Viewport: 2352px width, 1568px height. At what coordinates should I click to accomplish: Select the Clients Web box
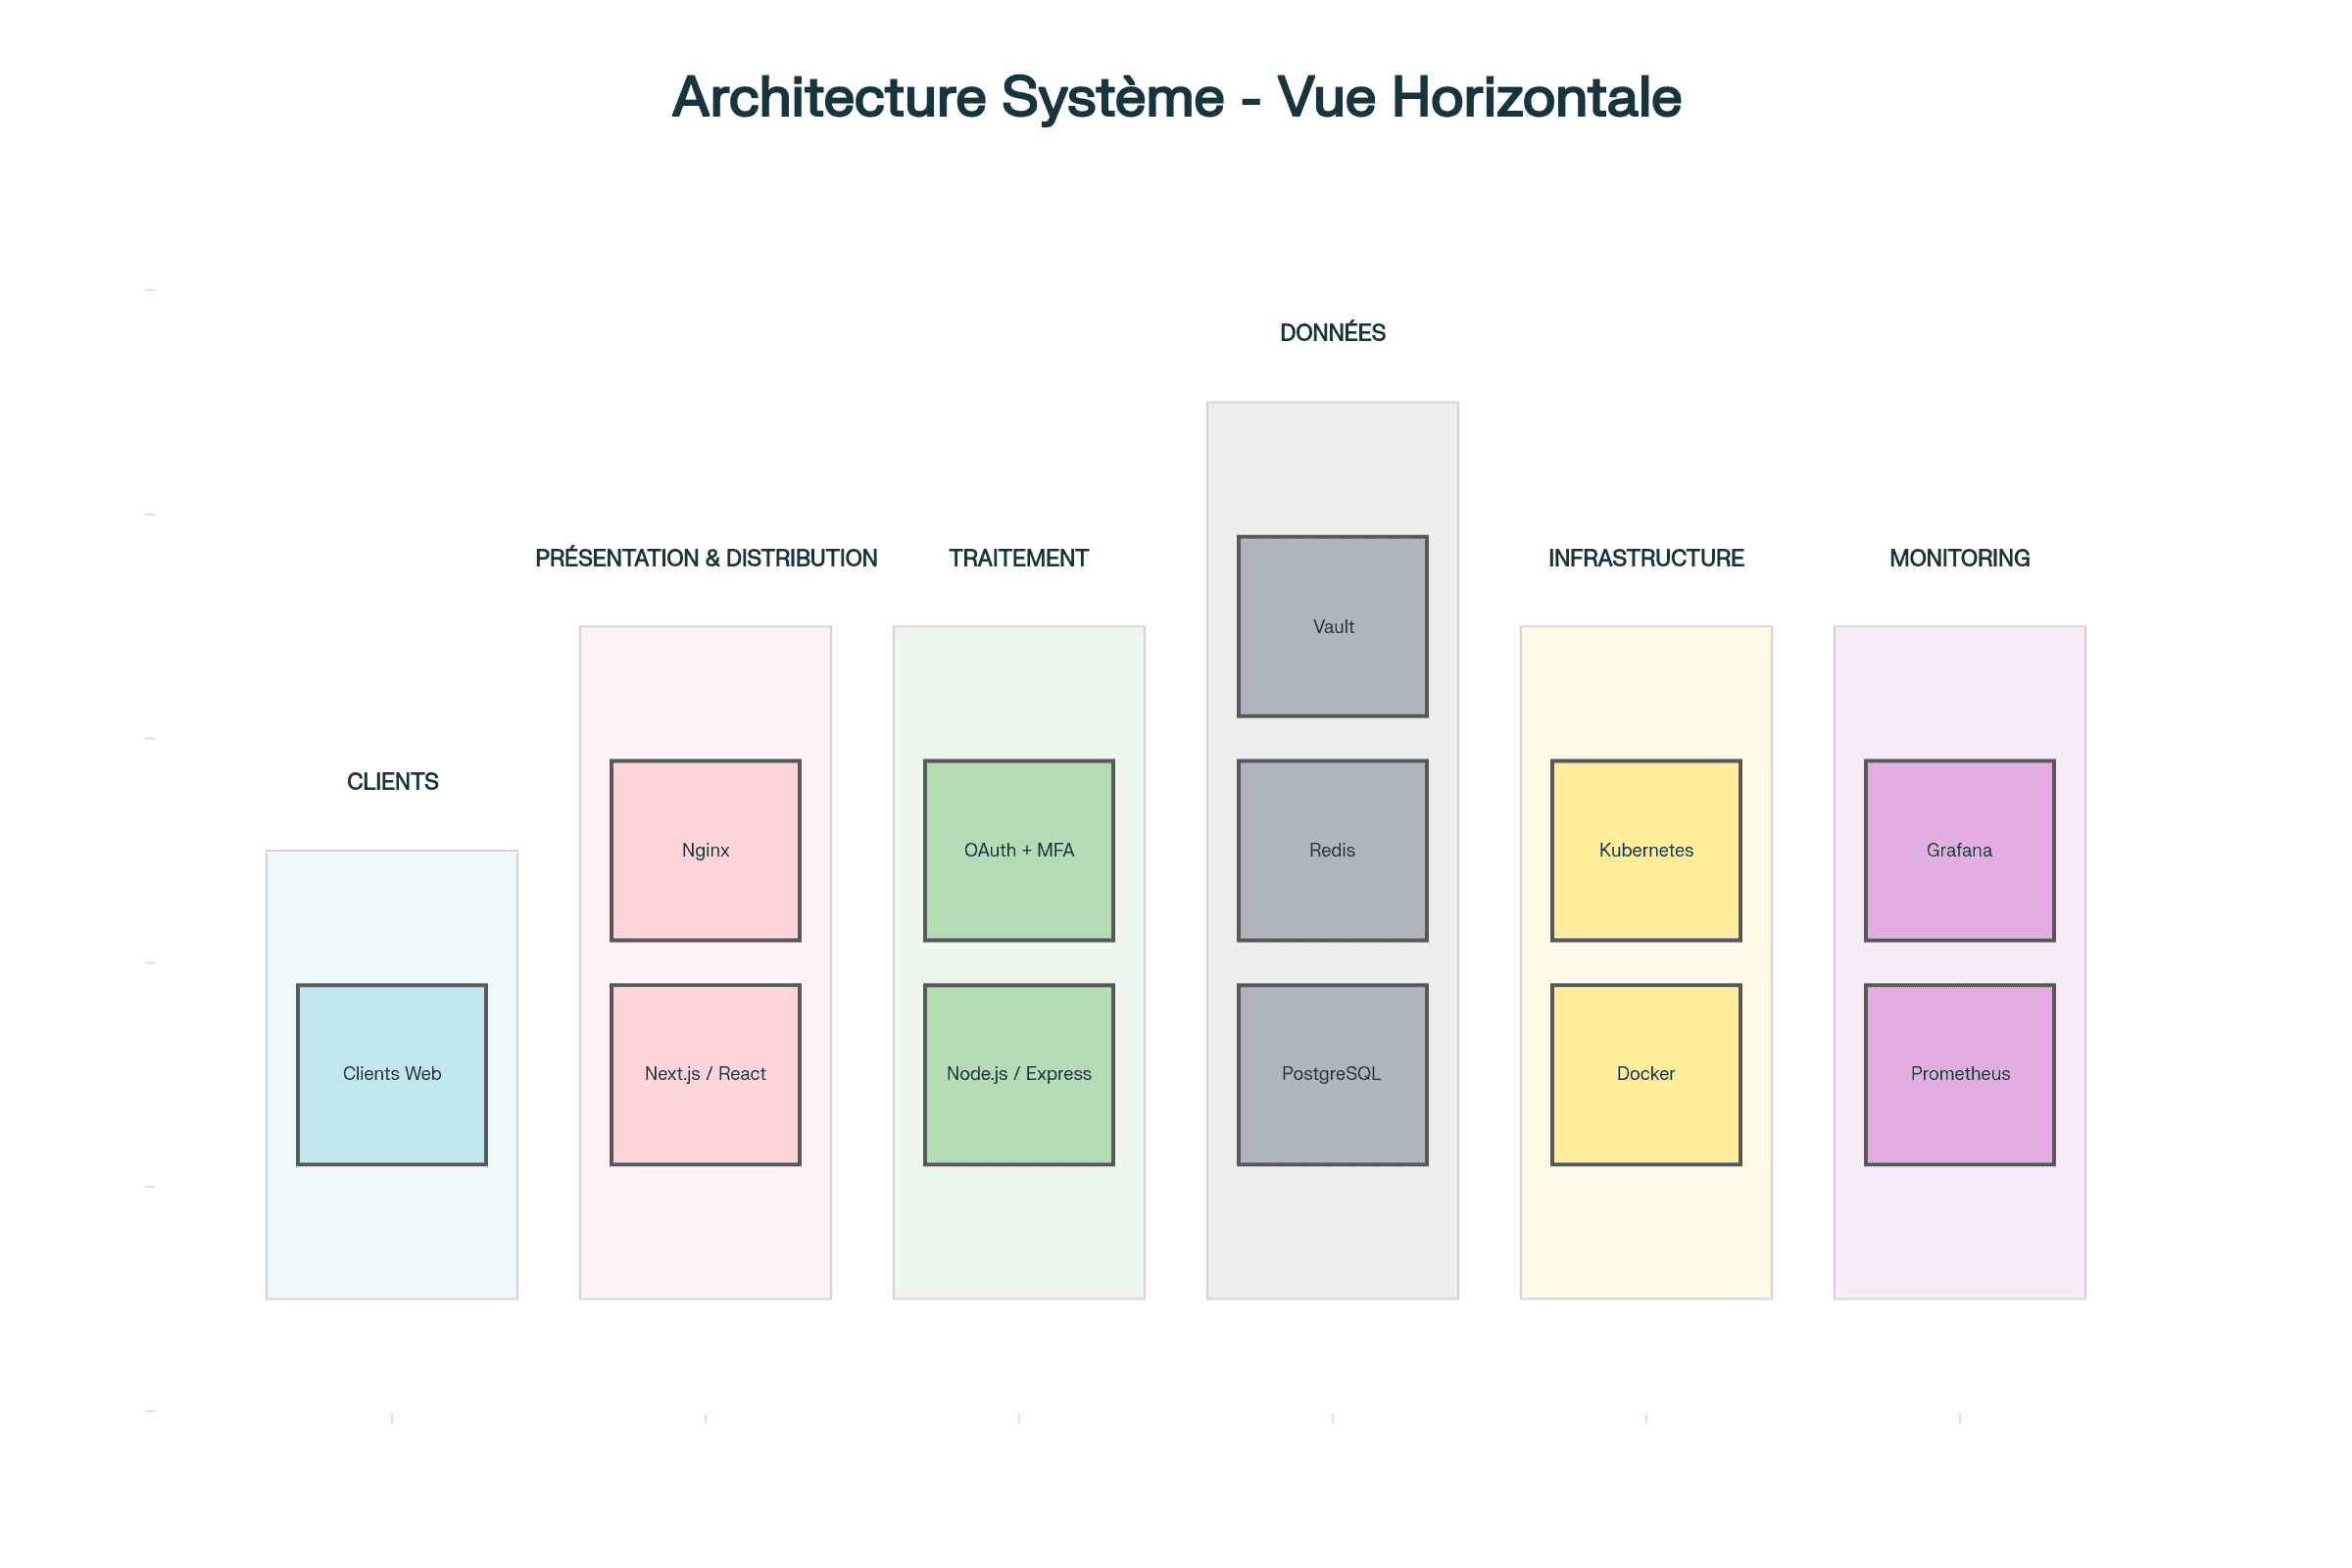click(392, 1074)
